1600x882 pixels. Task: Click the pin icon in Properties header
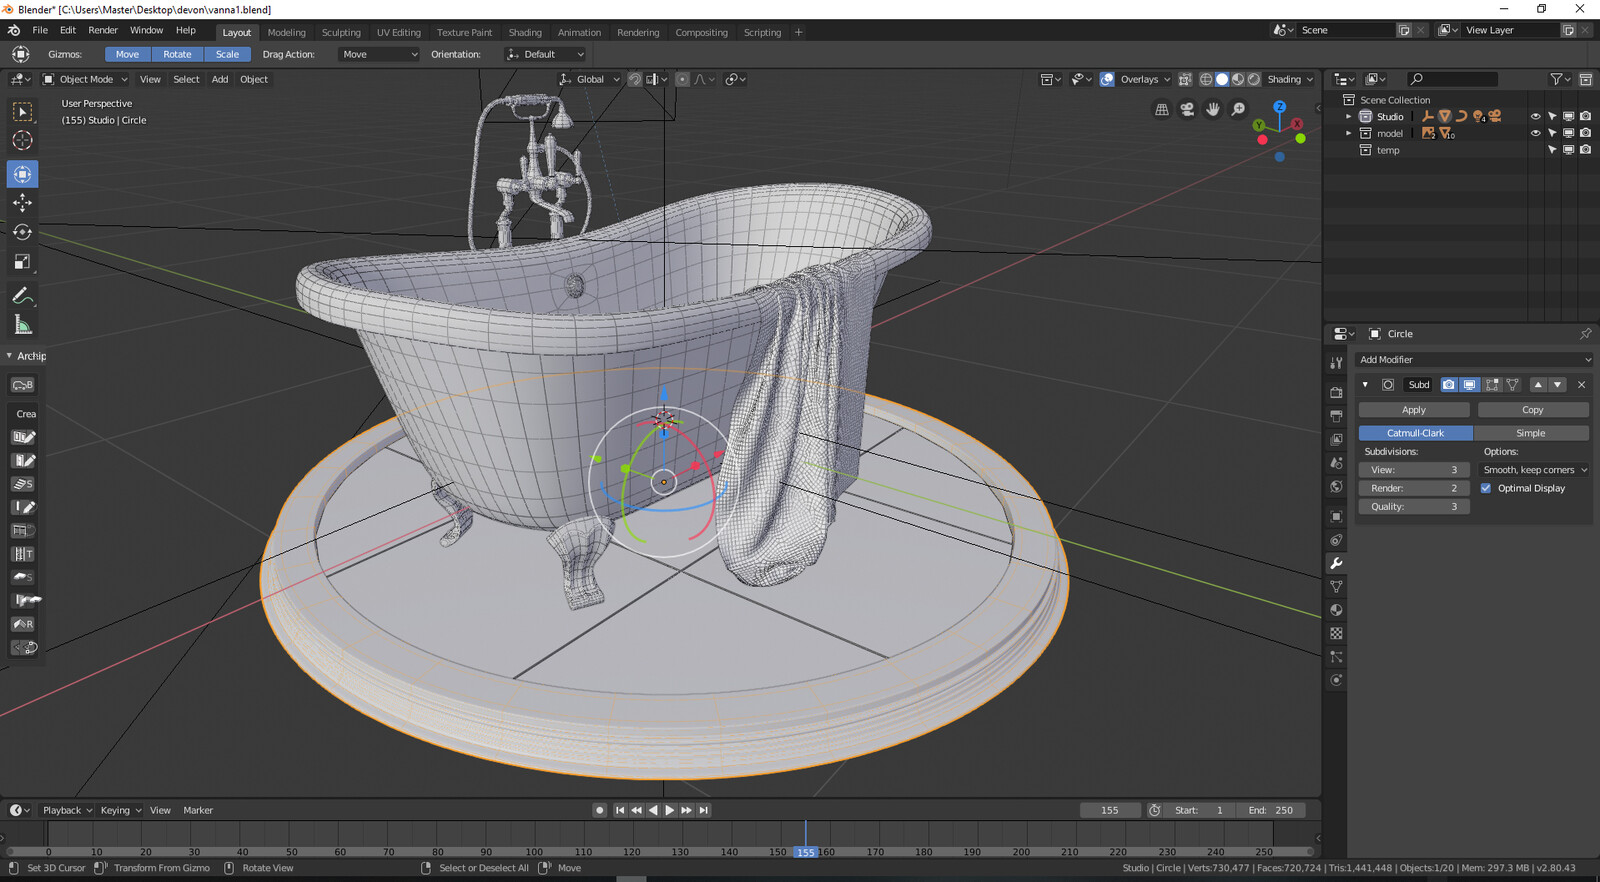1585,334
